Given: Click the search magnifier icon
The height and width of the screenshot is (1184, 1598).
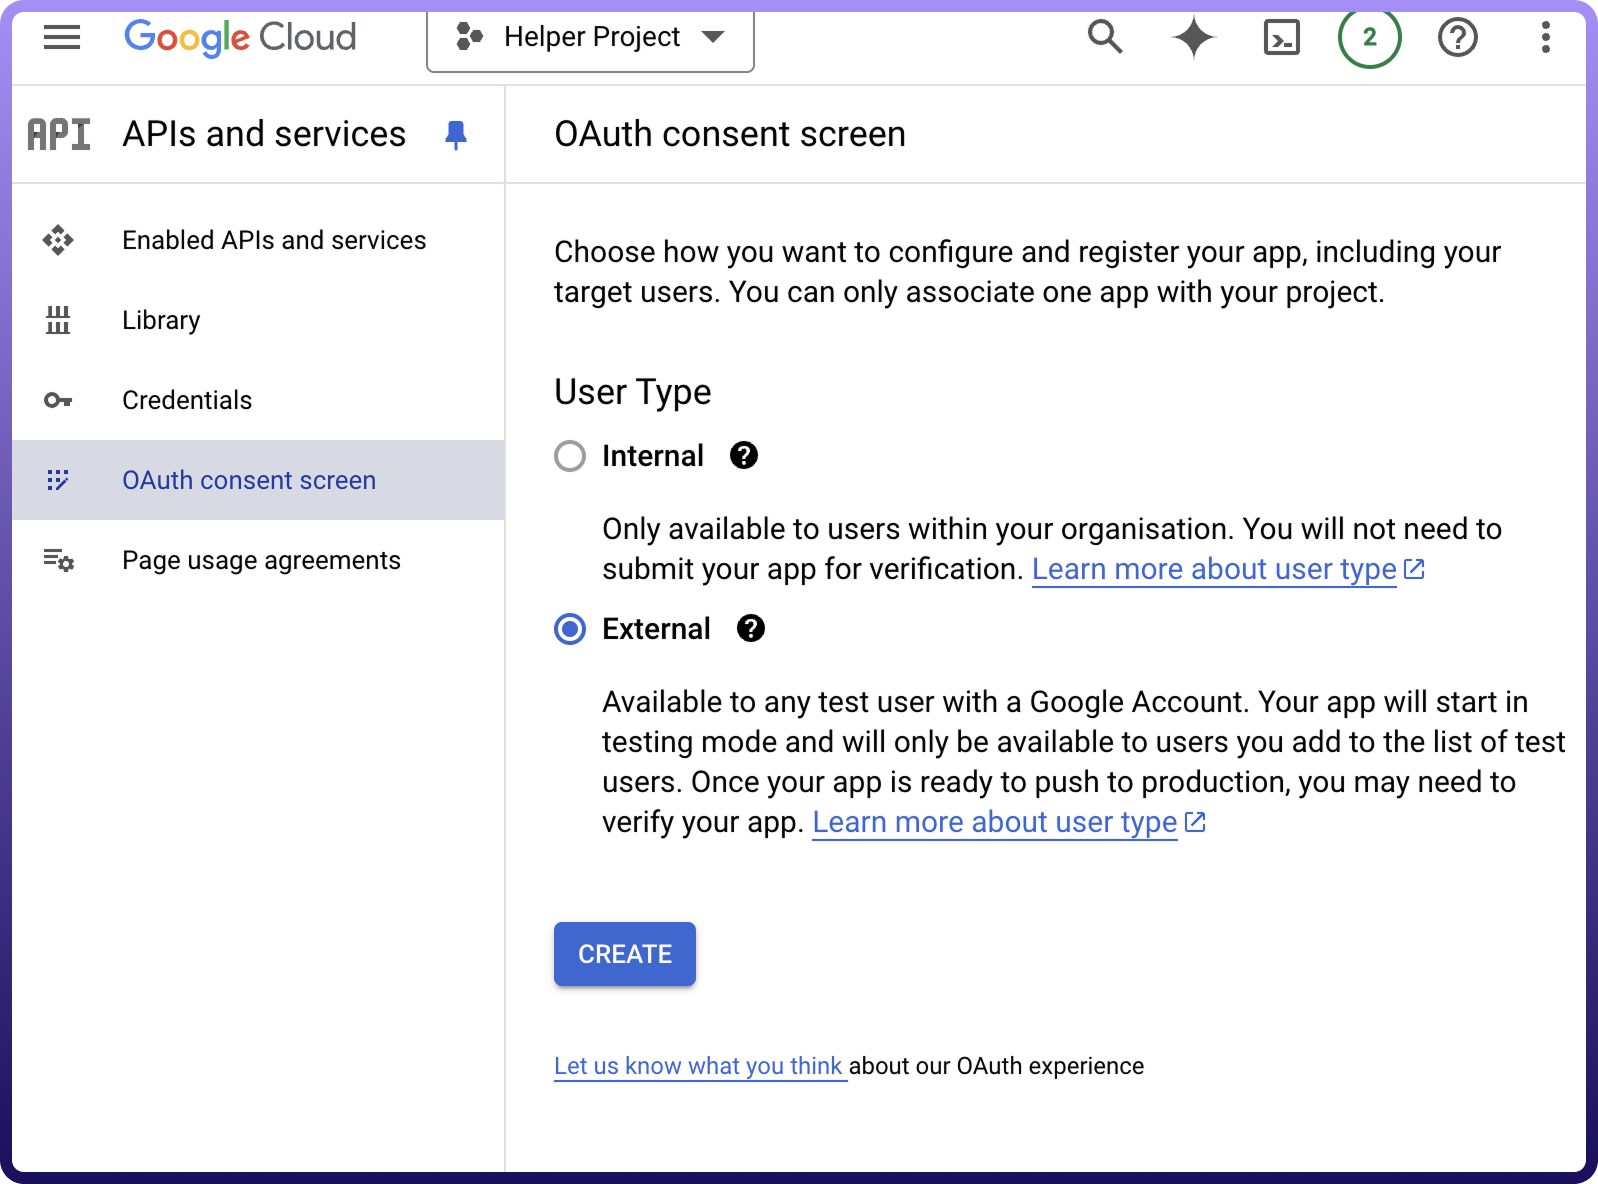Looking at the screenshot, I should pos(1105,38).
